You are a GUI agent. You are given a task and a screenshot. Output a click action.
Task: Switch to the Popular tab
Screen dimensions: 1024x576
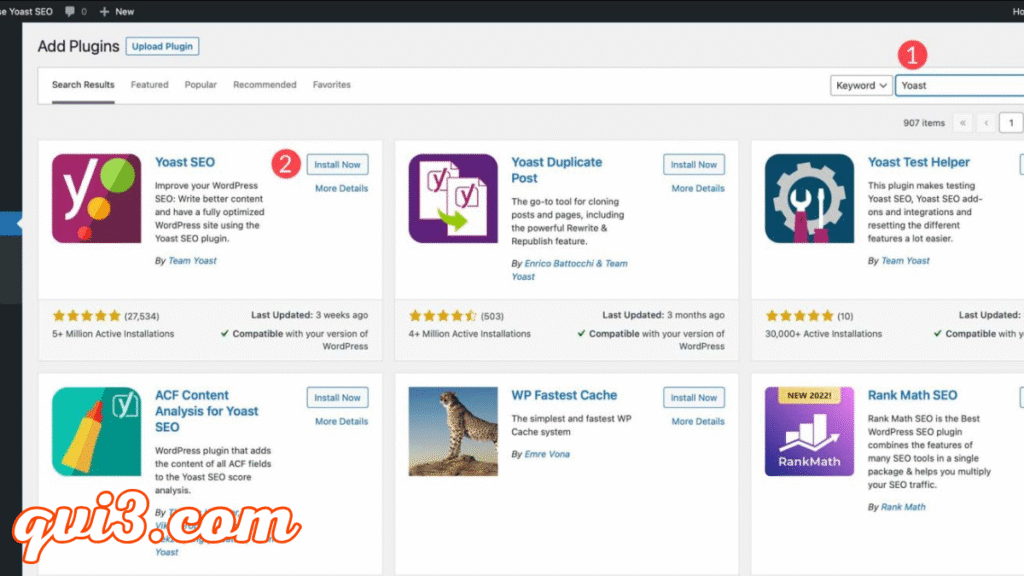pyautogui.click(x=200, y=85)
